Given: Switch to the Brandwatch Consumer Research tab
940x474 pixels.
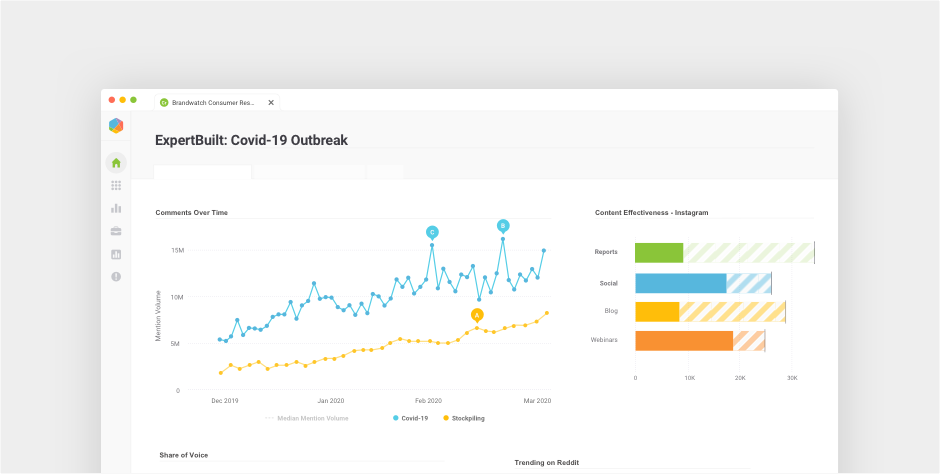Looking at the screenshot, I should click(212, 102).
